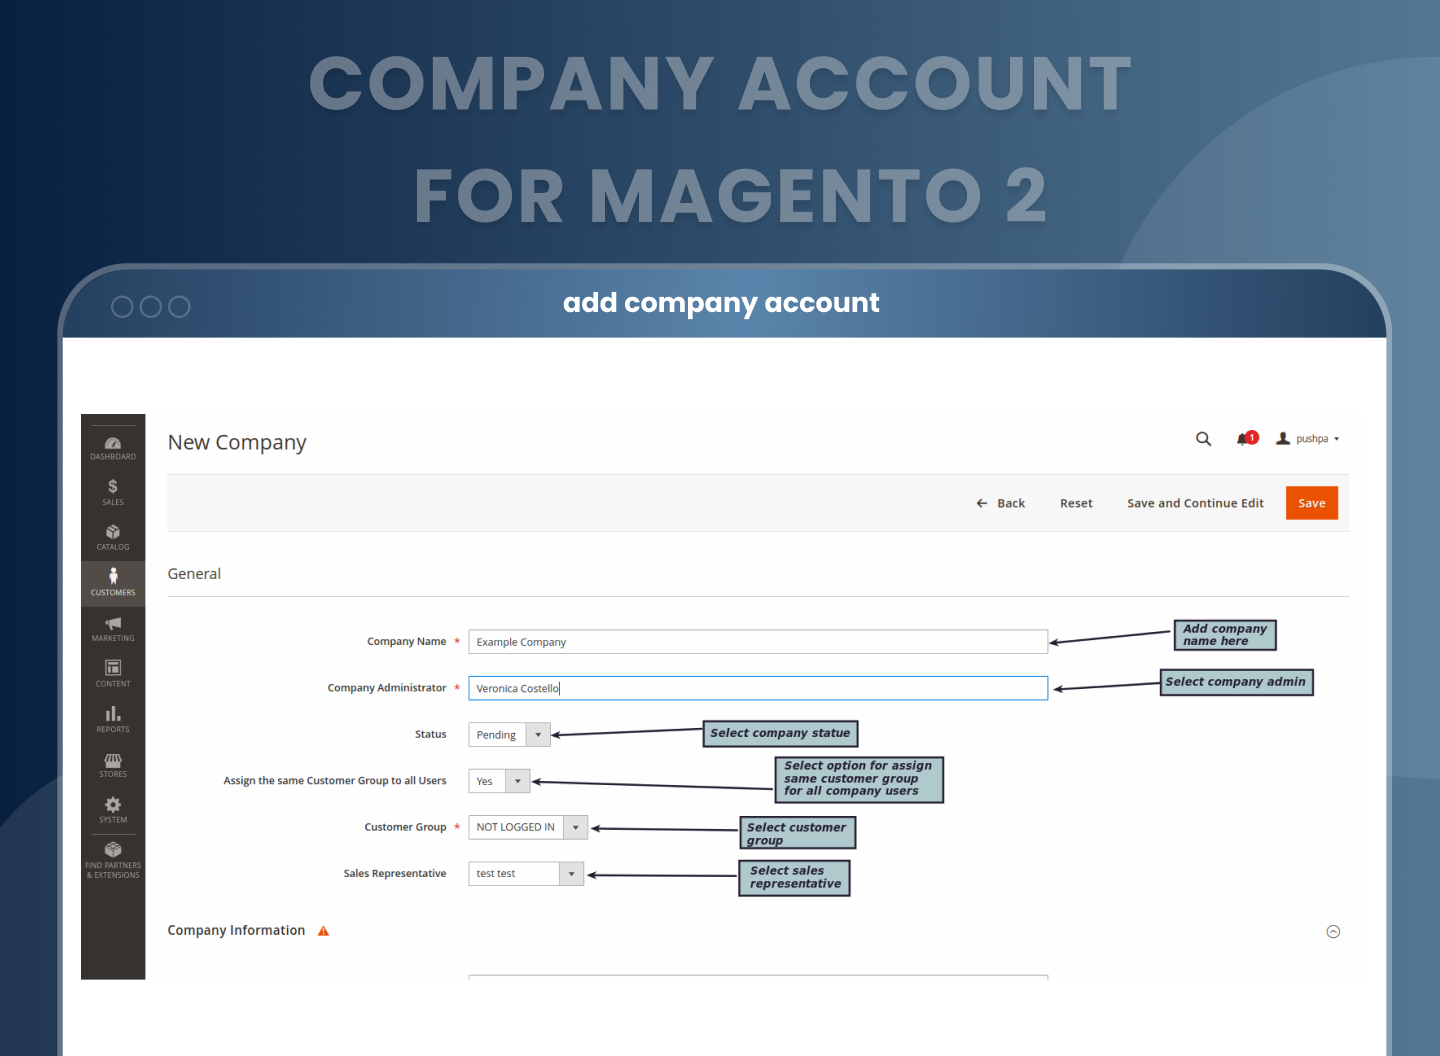Open Assign same Customer Group Yes dropdown

click(498, 781)
